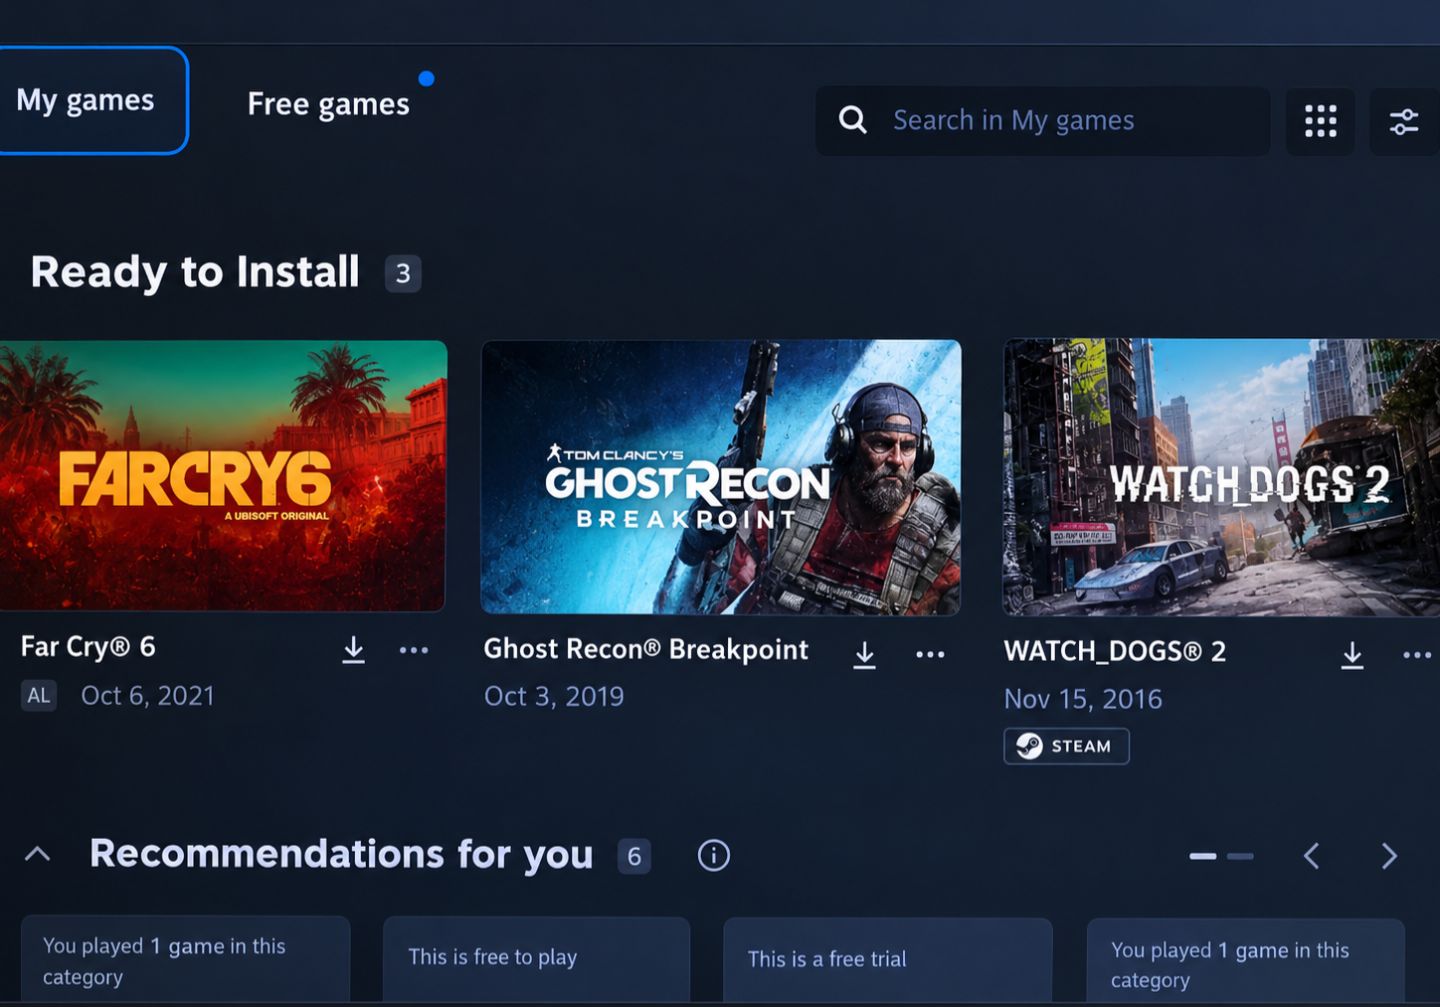The height and width of the screenshot is (1007, 1440).
Task: Switch to grid view layout
Action: [1320, 121]
